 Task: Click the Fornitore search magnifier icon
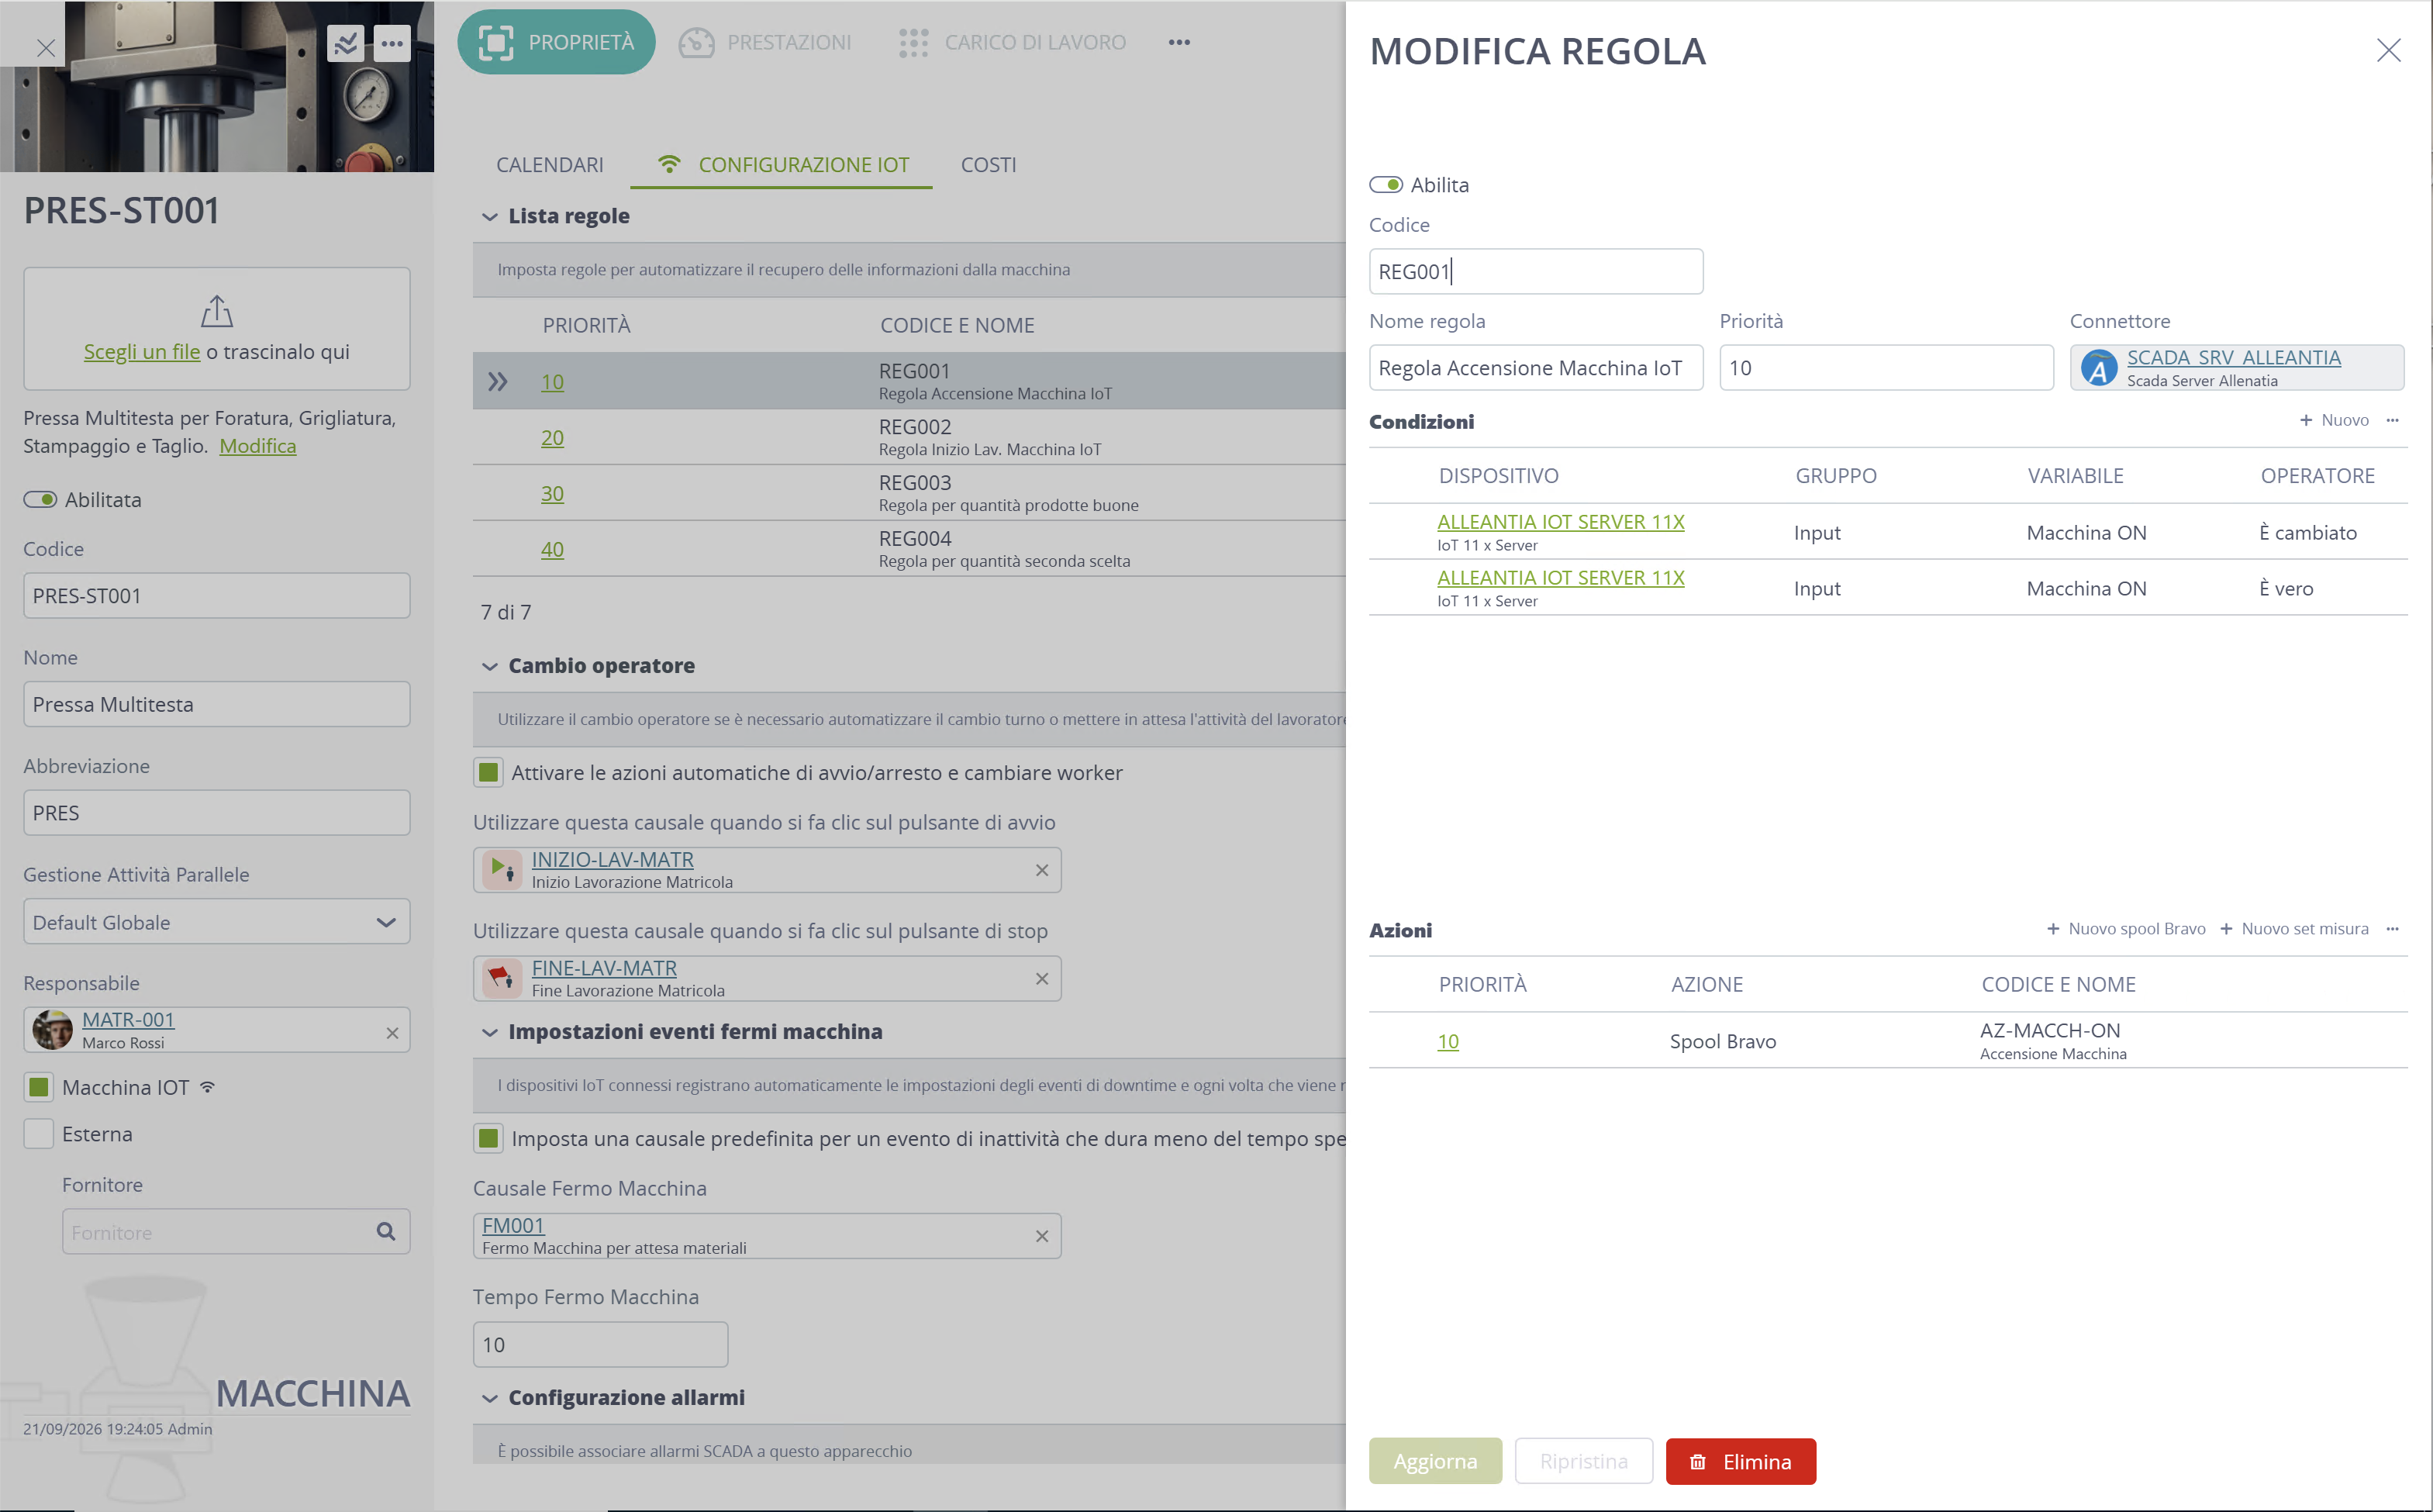(386, 1232)
